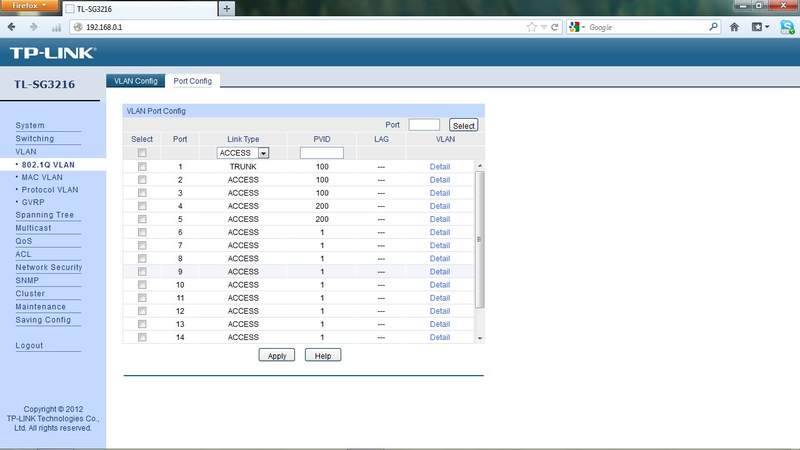Tick the checkbox for port 1
The width and height of the screenshot is (800, 450).
point(142,167)
